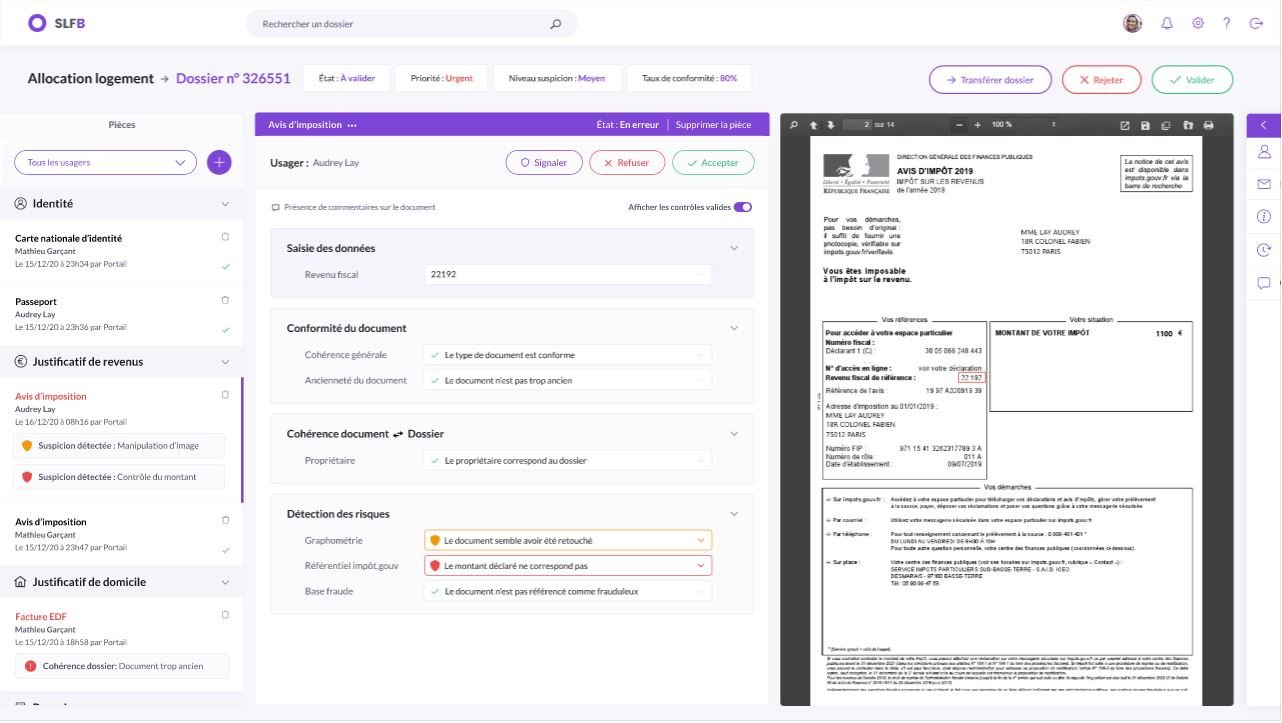Image resolution: width=1282 pixels, height=723 pixels.
Task: Open the notifications bell
Action: 1166,23
